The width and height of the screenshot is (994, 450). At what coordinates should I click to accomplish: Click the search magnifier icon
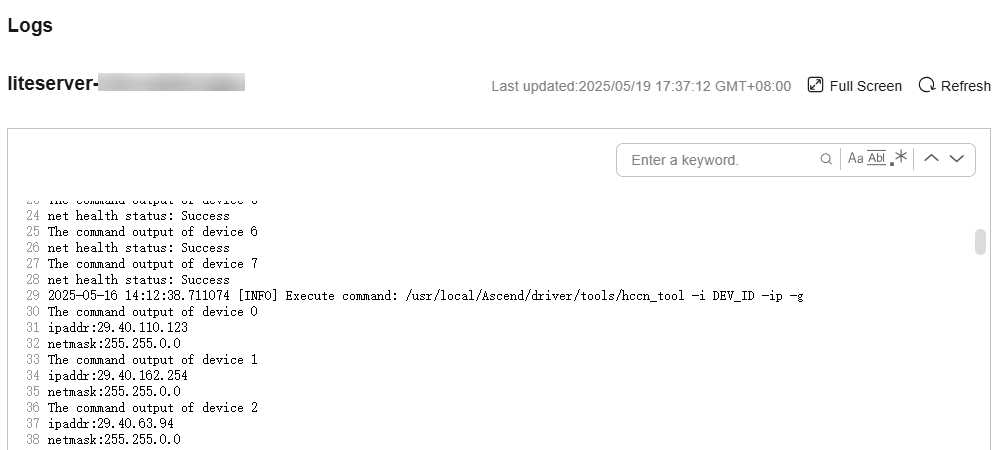point(825,159)
